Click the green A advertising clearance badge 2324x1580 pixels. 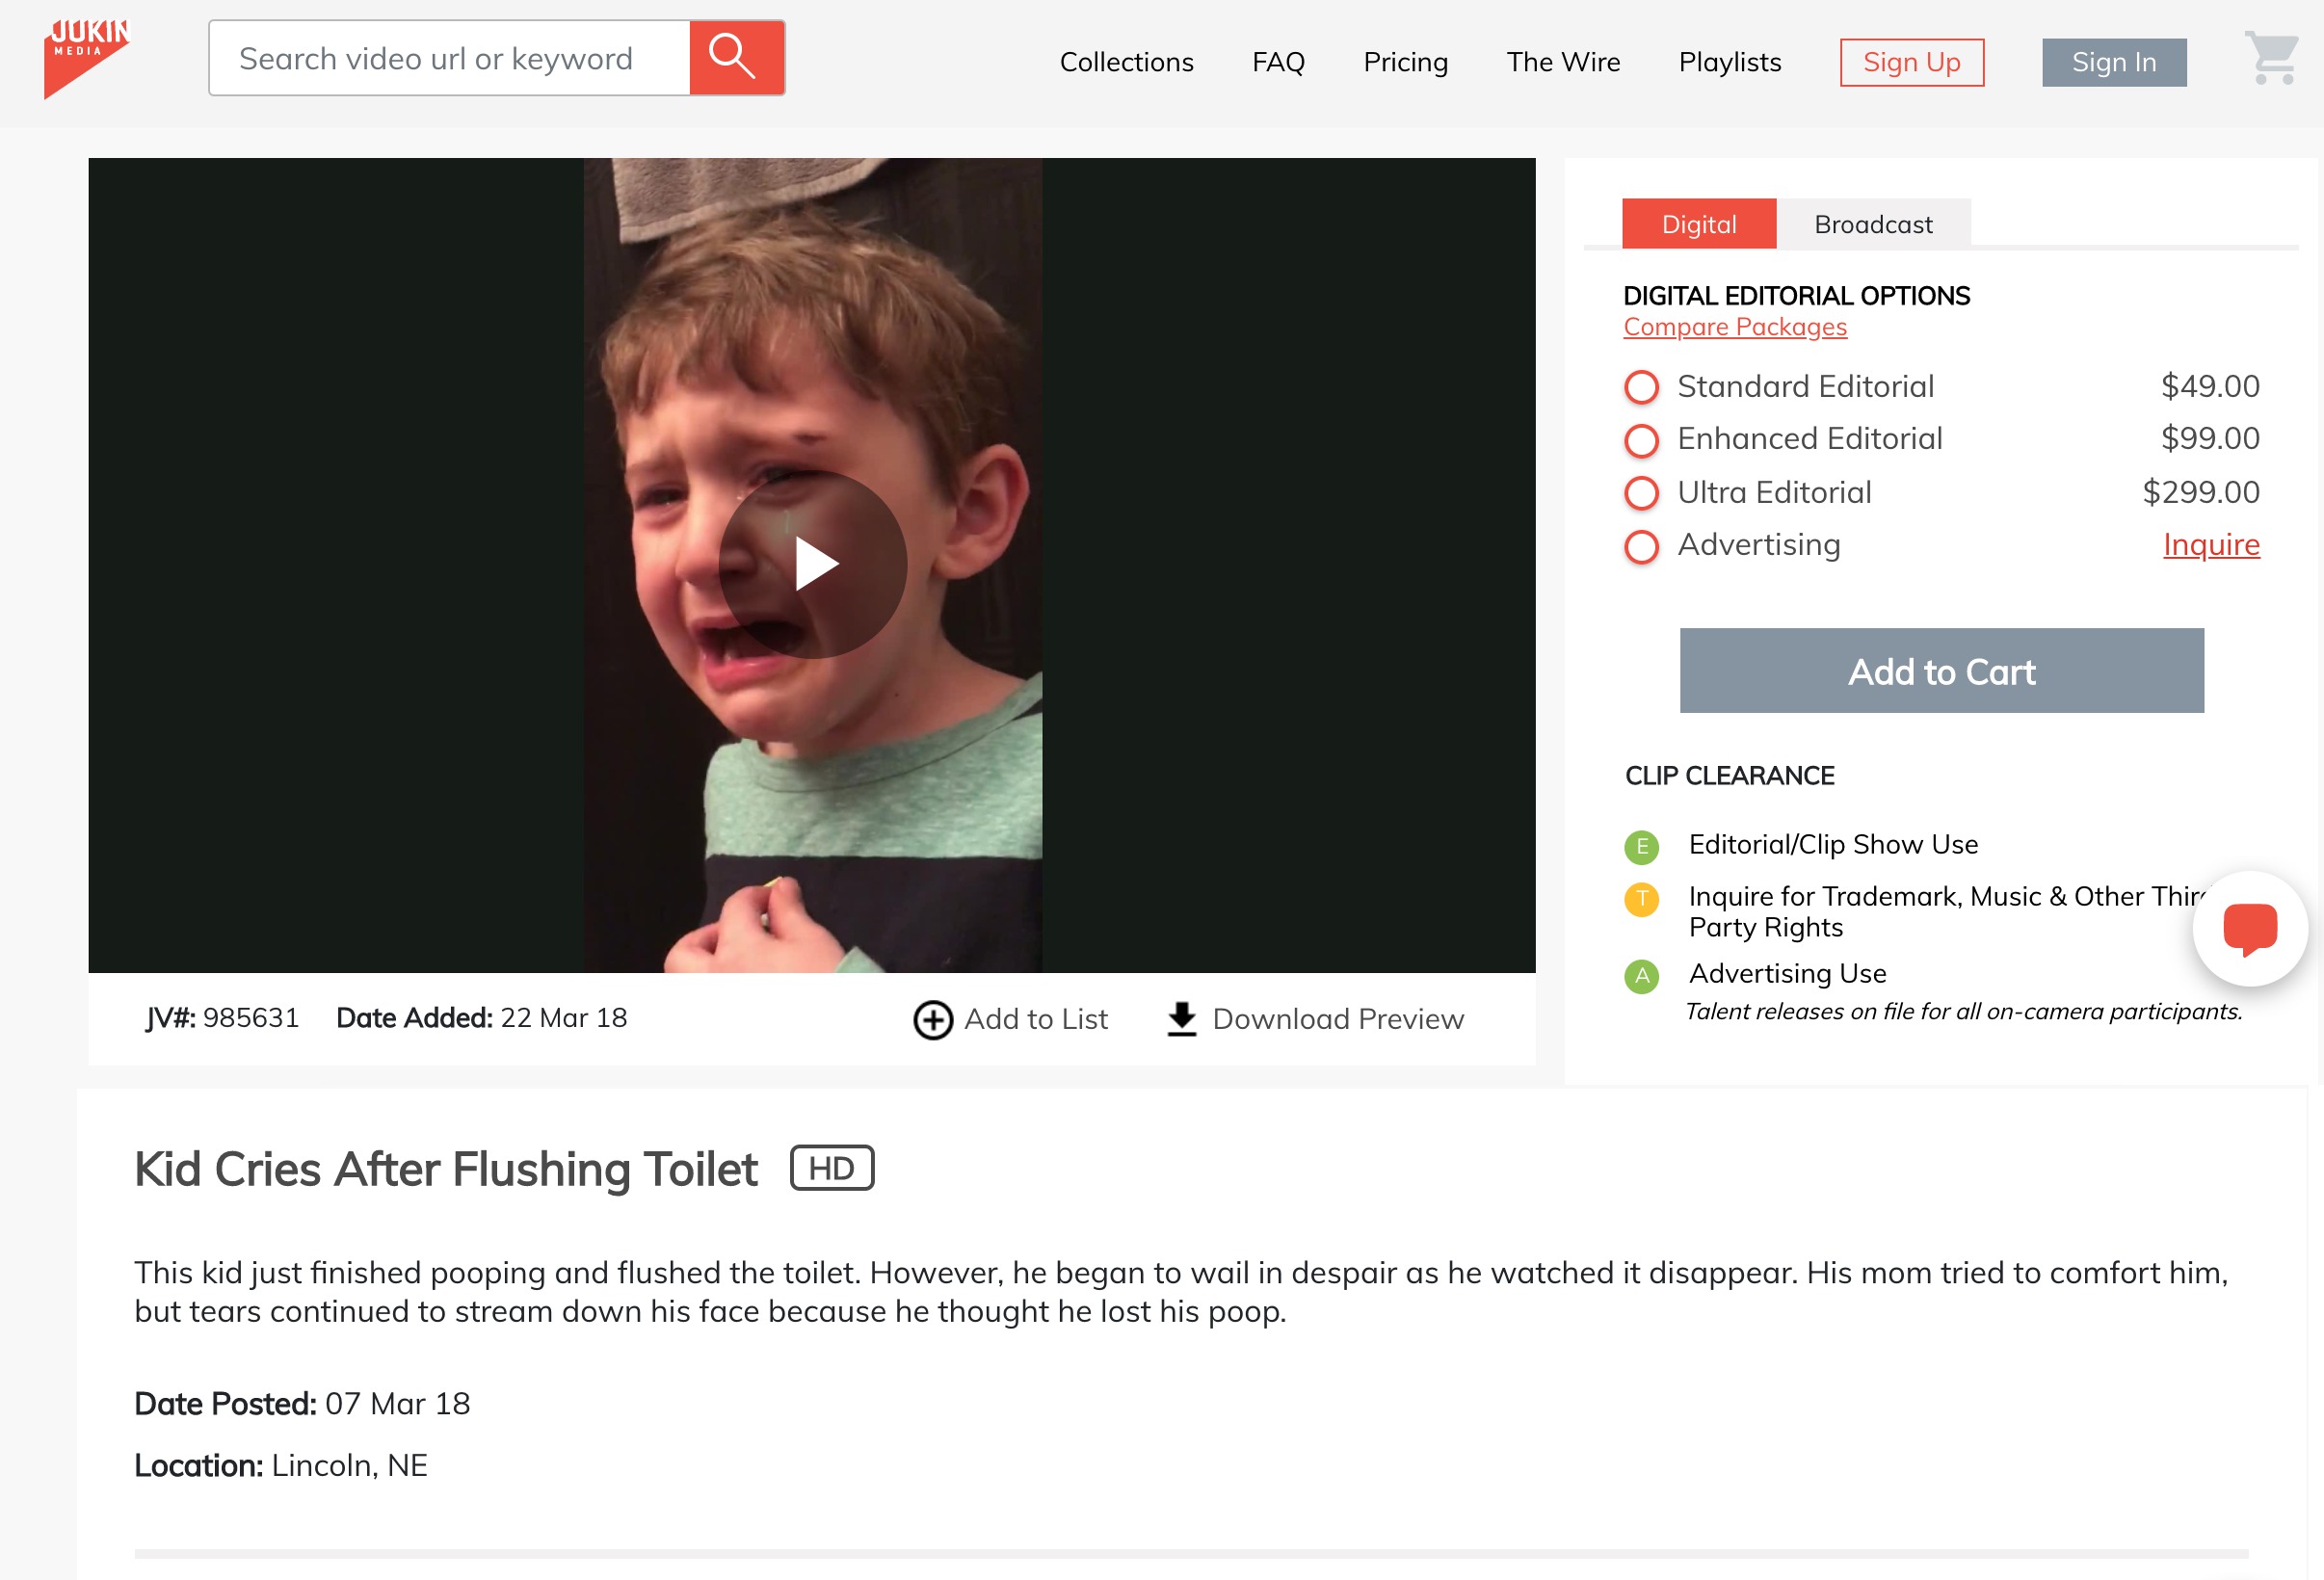pyautogui.click(x=1641, y=976)
